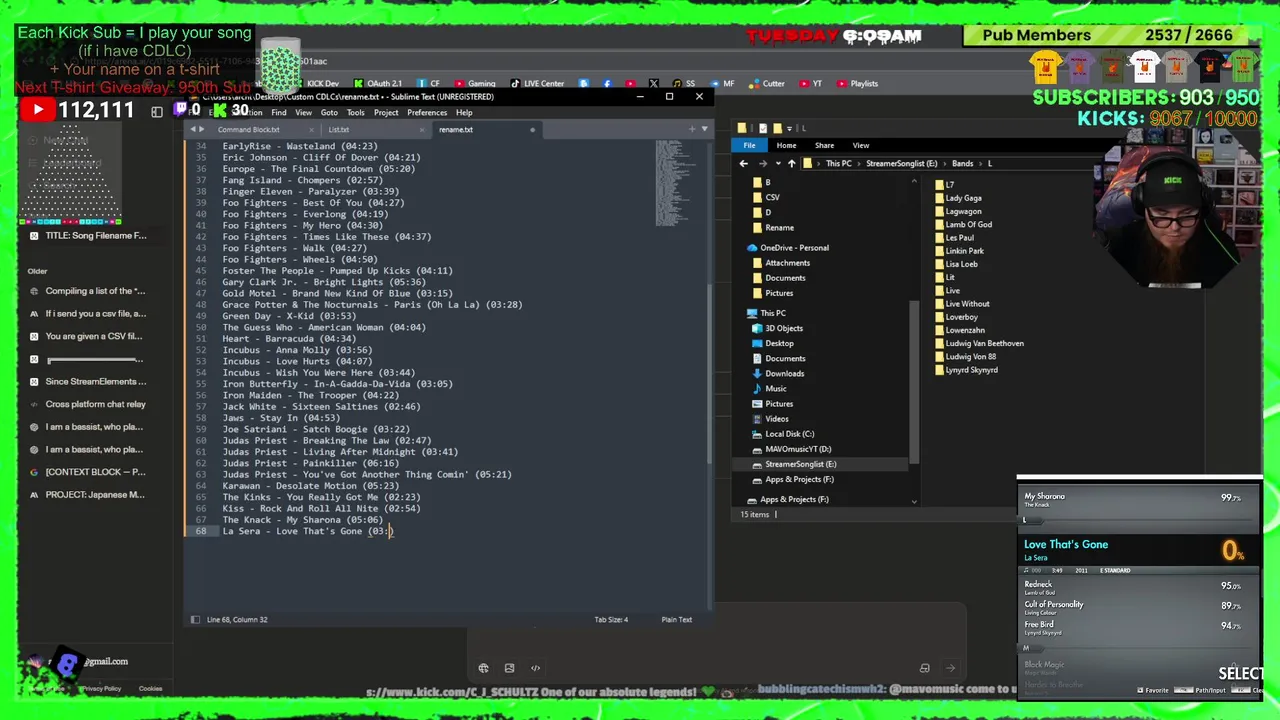Open the Goto menu in Sublime Text
Viewport: 1280px width, 720px height.
point(329,112)
